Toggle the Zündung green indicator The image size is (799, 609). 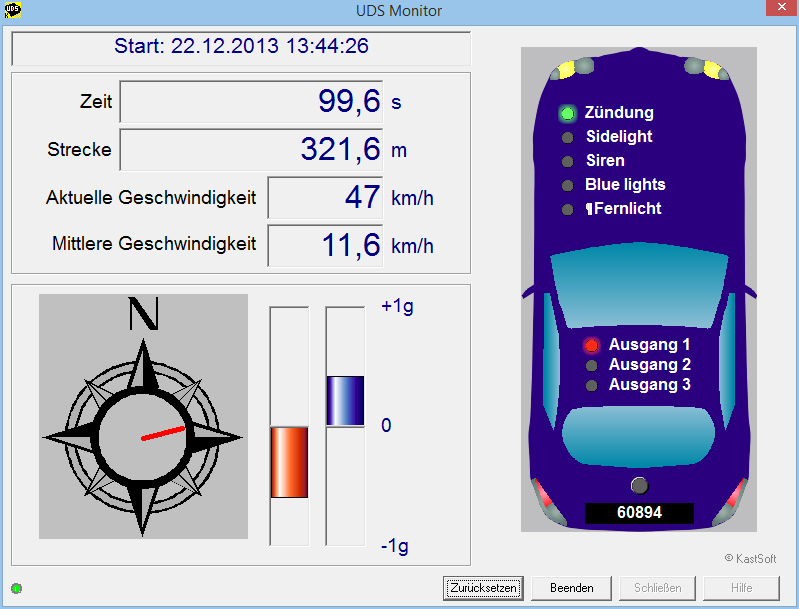pyautogui.click(x=567, y=113)
